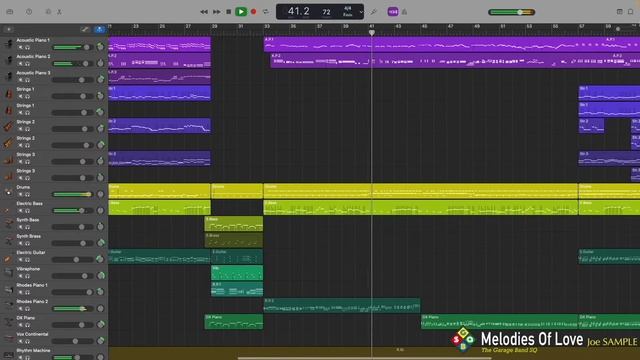This screenshot has width=640, height=360.
Task: Solo the Acoustic Piano 1 track
Action: click(27, 47)
